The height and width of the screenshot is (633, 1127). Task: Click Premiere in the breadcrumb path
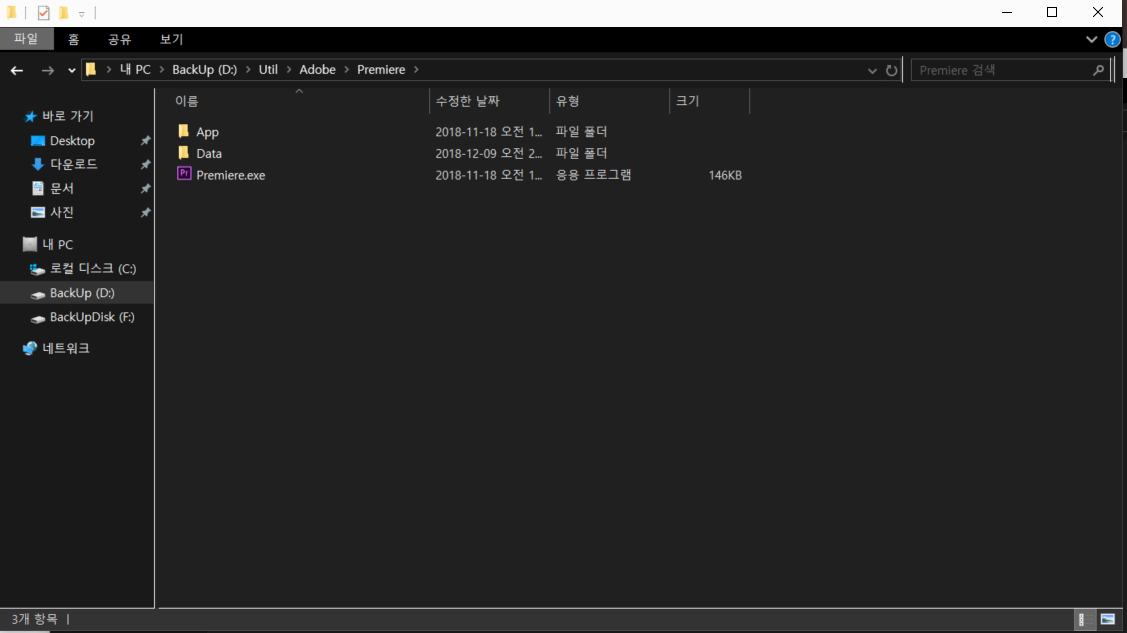381,70
